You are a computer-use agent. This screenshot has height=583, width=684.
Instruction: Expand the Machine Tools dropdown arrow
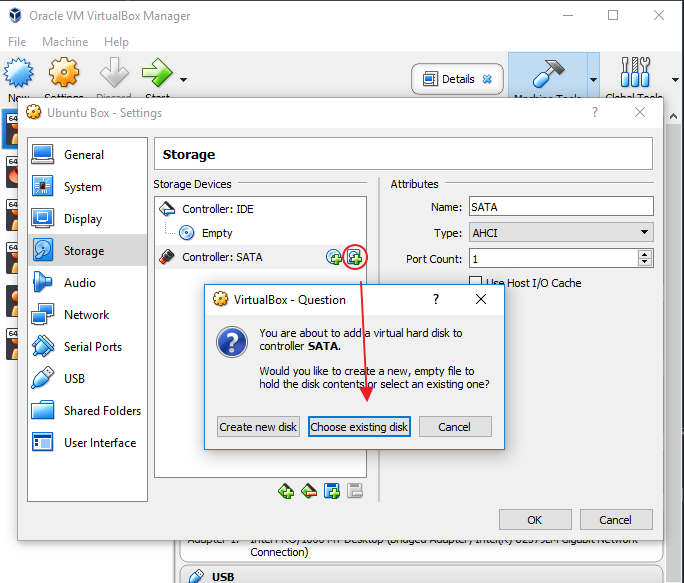coord(593,79)
